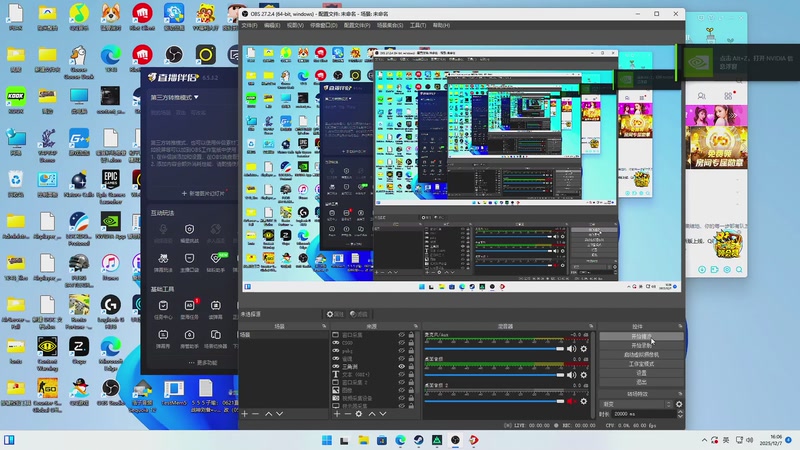Click 新增图片幻灯片 in 直播伴侣 window
Viewport: 800px width, 450px height.
click(204, 193)
